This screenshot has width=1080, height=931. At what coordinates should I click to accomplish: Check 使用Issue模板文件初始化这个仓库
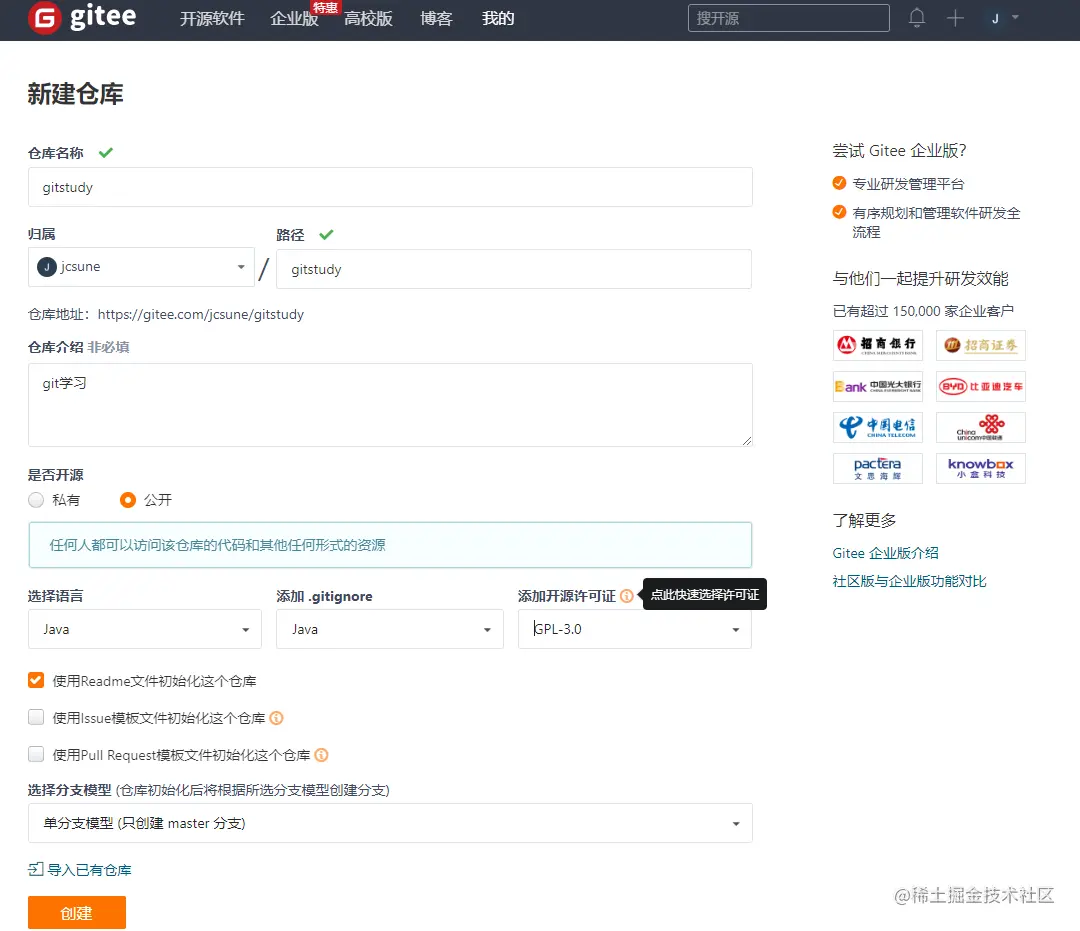coord(36,718)
